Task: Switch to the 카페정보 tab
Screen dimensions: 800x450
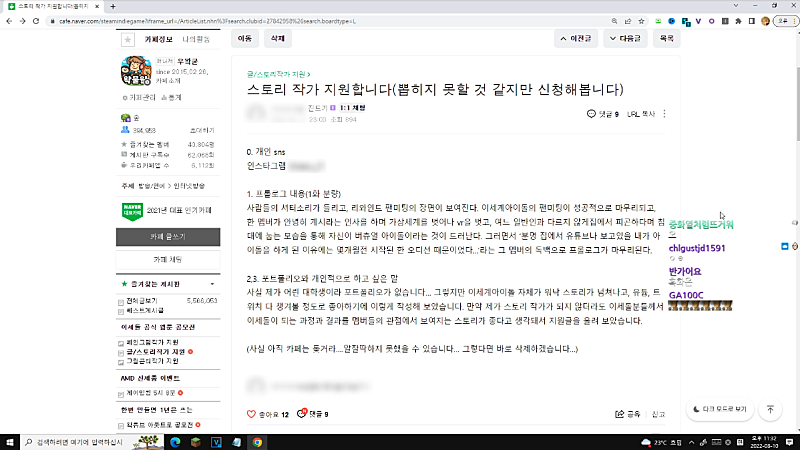Action: (x=158, y=39)
